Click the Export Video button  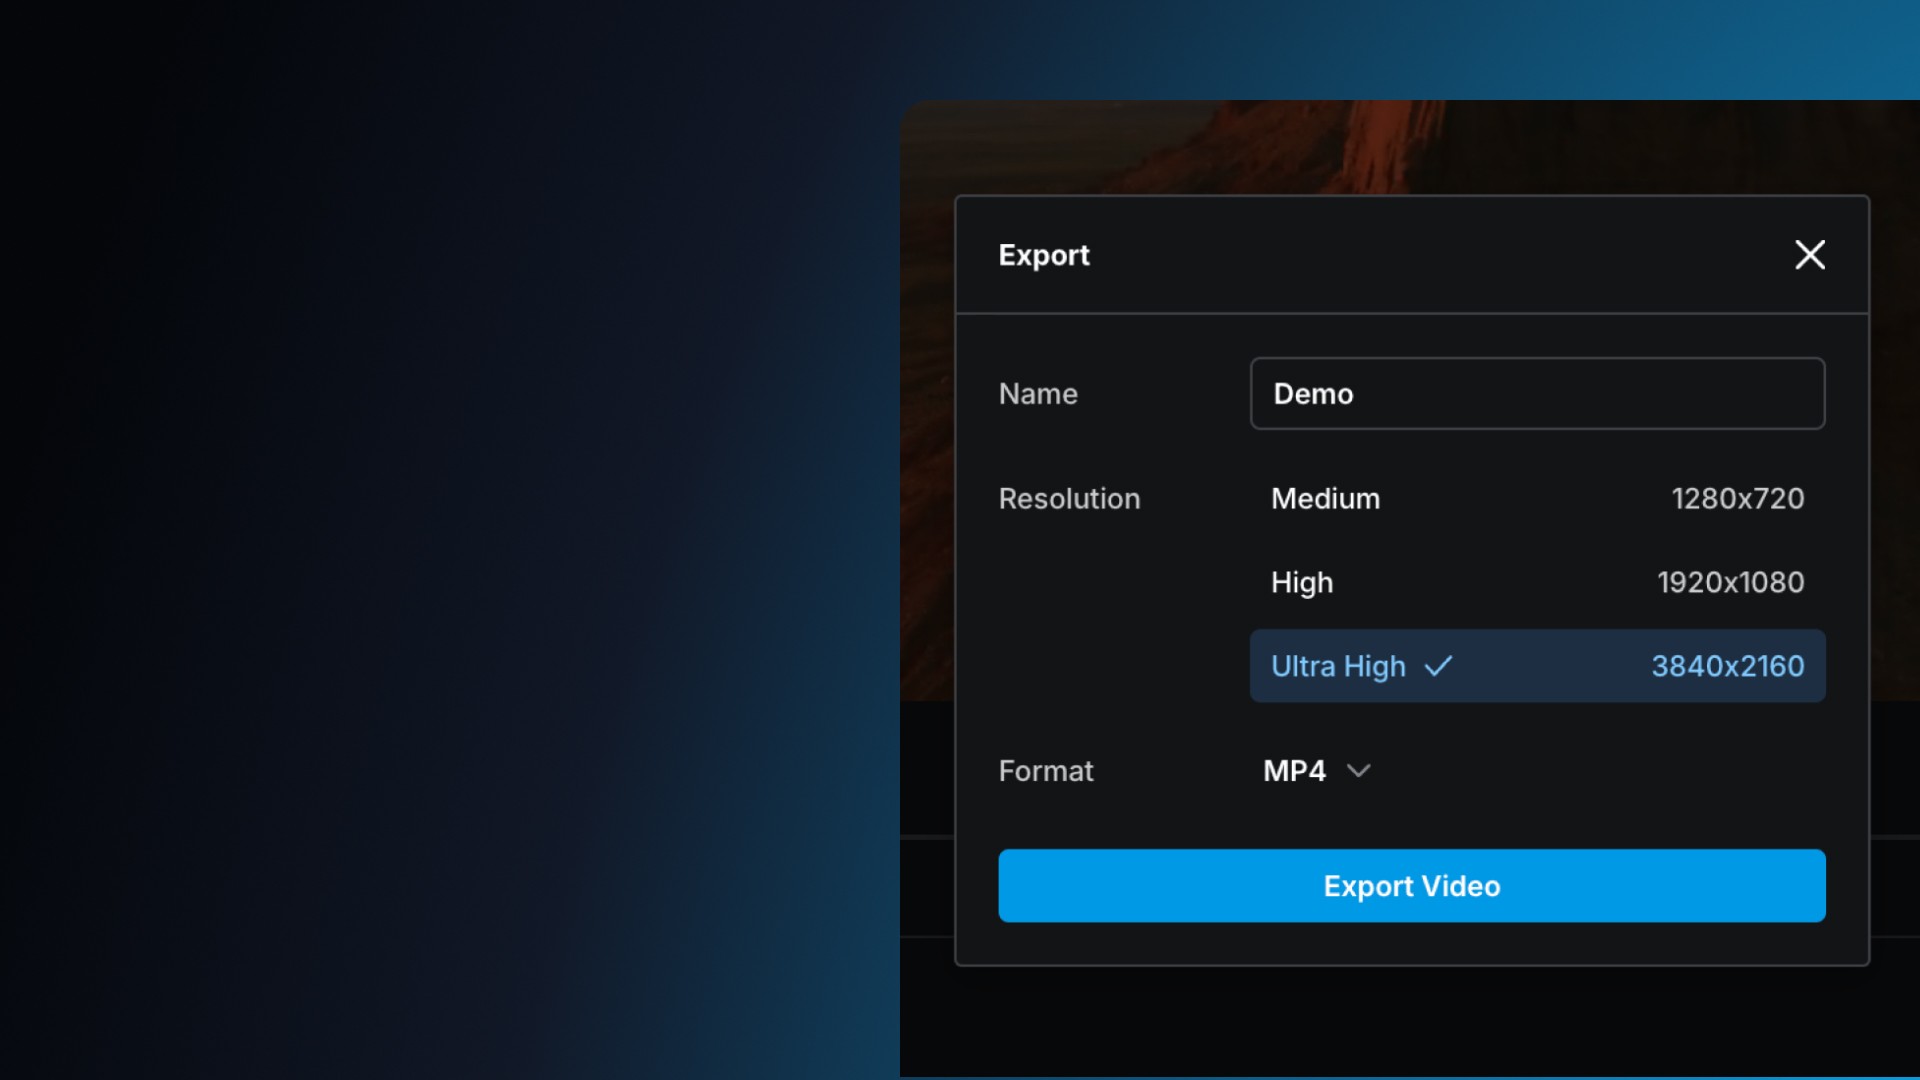click(1411, 886)
